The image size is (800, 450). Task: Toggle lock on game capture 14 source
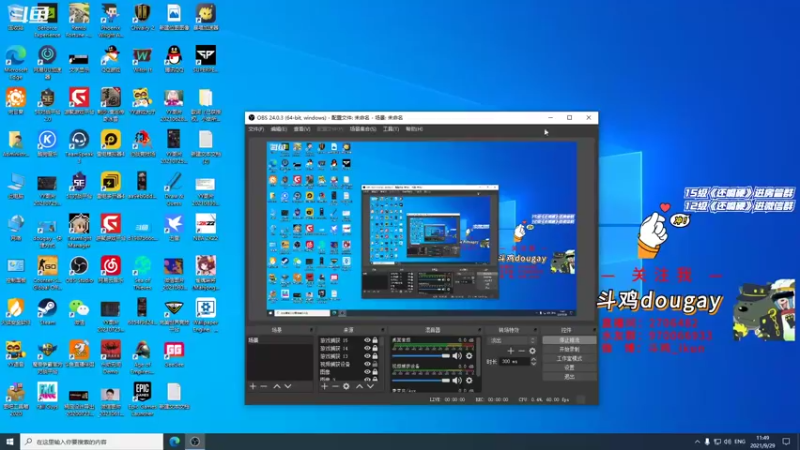pos(375,348)
